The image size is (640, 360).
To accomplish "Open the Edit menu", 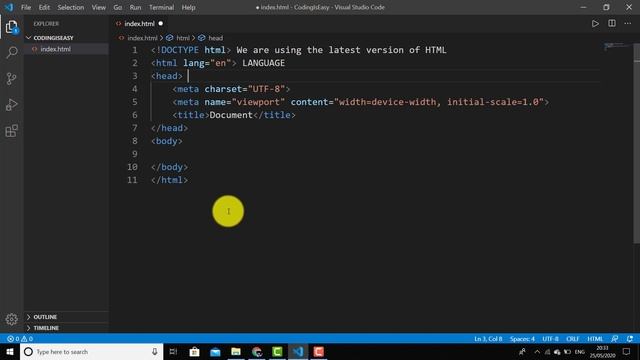I will tap(44, 7).
